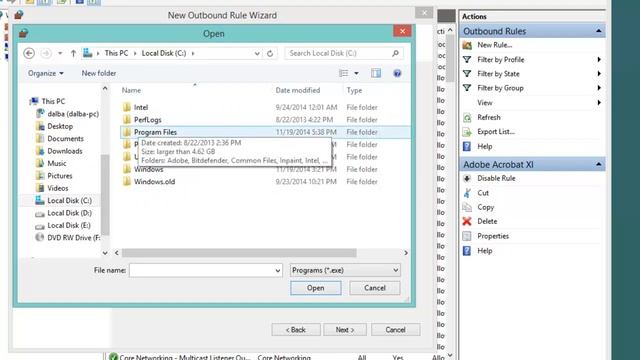
Task: Refresh the Local Disk (C:) listing
Action: 270,53
